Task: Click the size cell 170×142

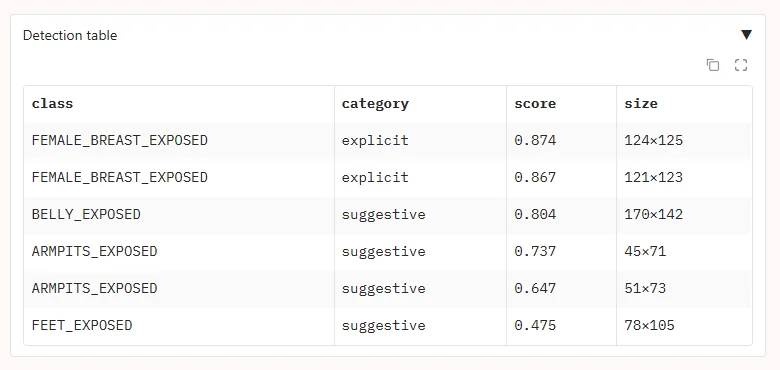Action: tap(684, 215)
